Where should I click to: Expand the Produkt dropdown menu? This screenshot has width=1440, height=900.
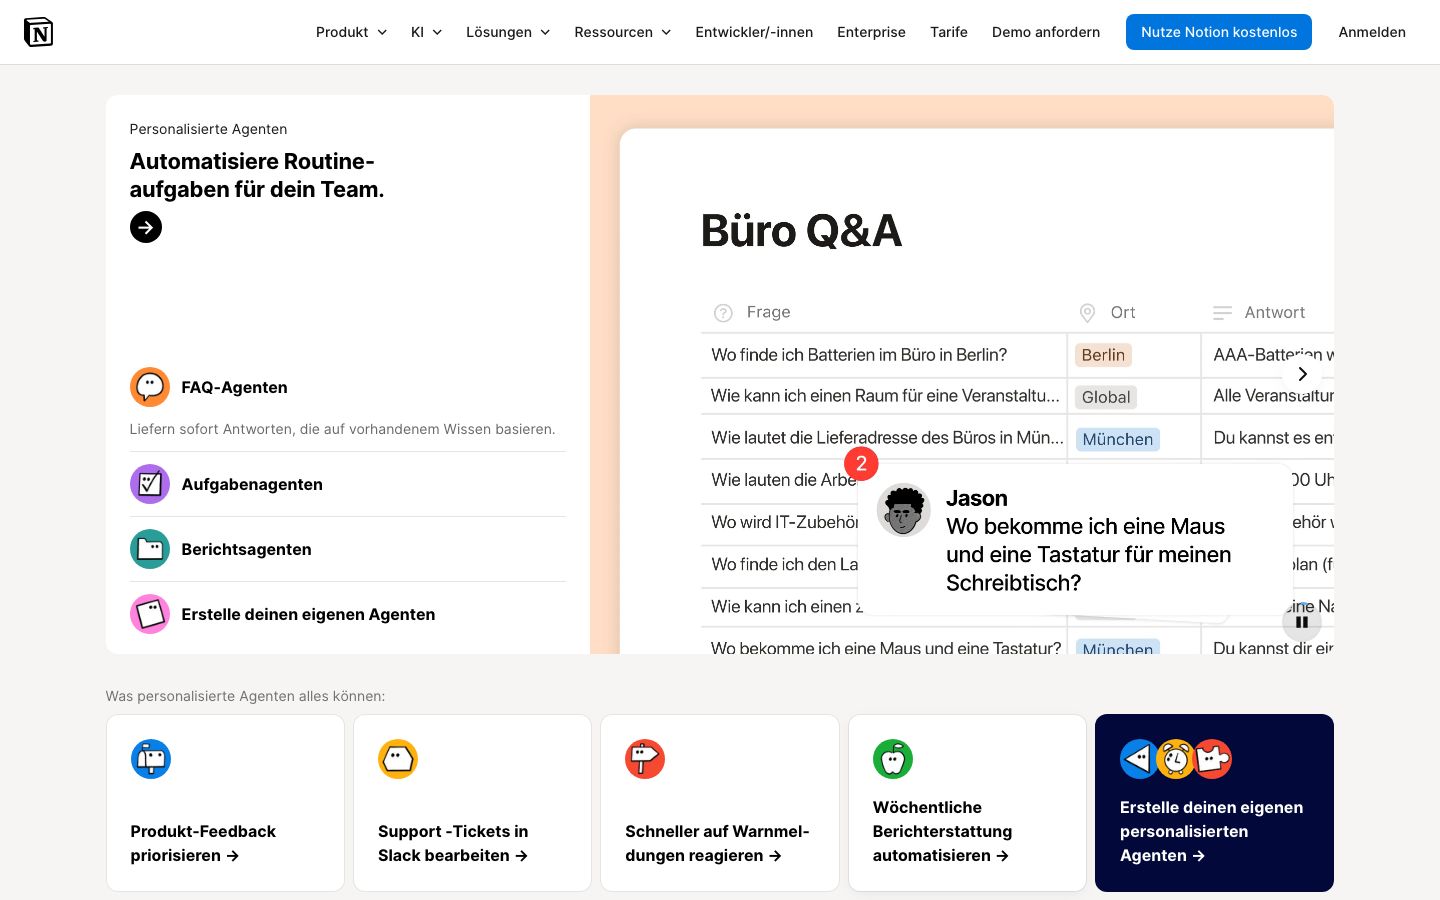point(351,32)
